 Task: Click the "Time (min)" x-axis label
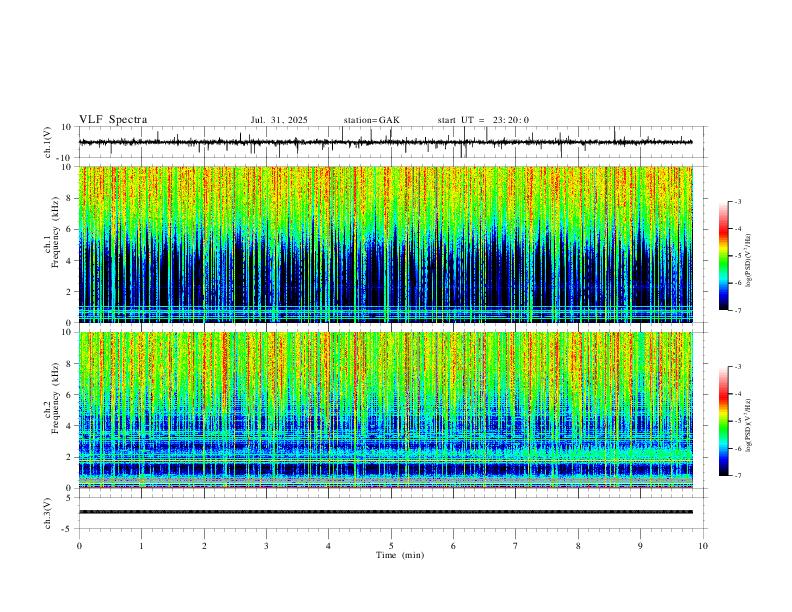point(400,555)
